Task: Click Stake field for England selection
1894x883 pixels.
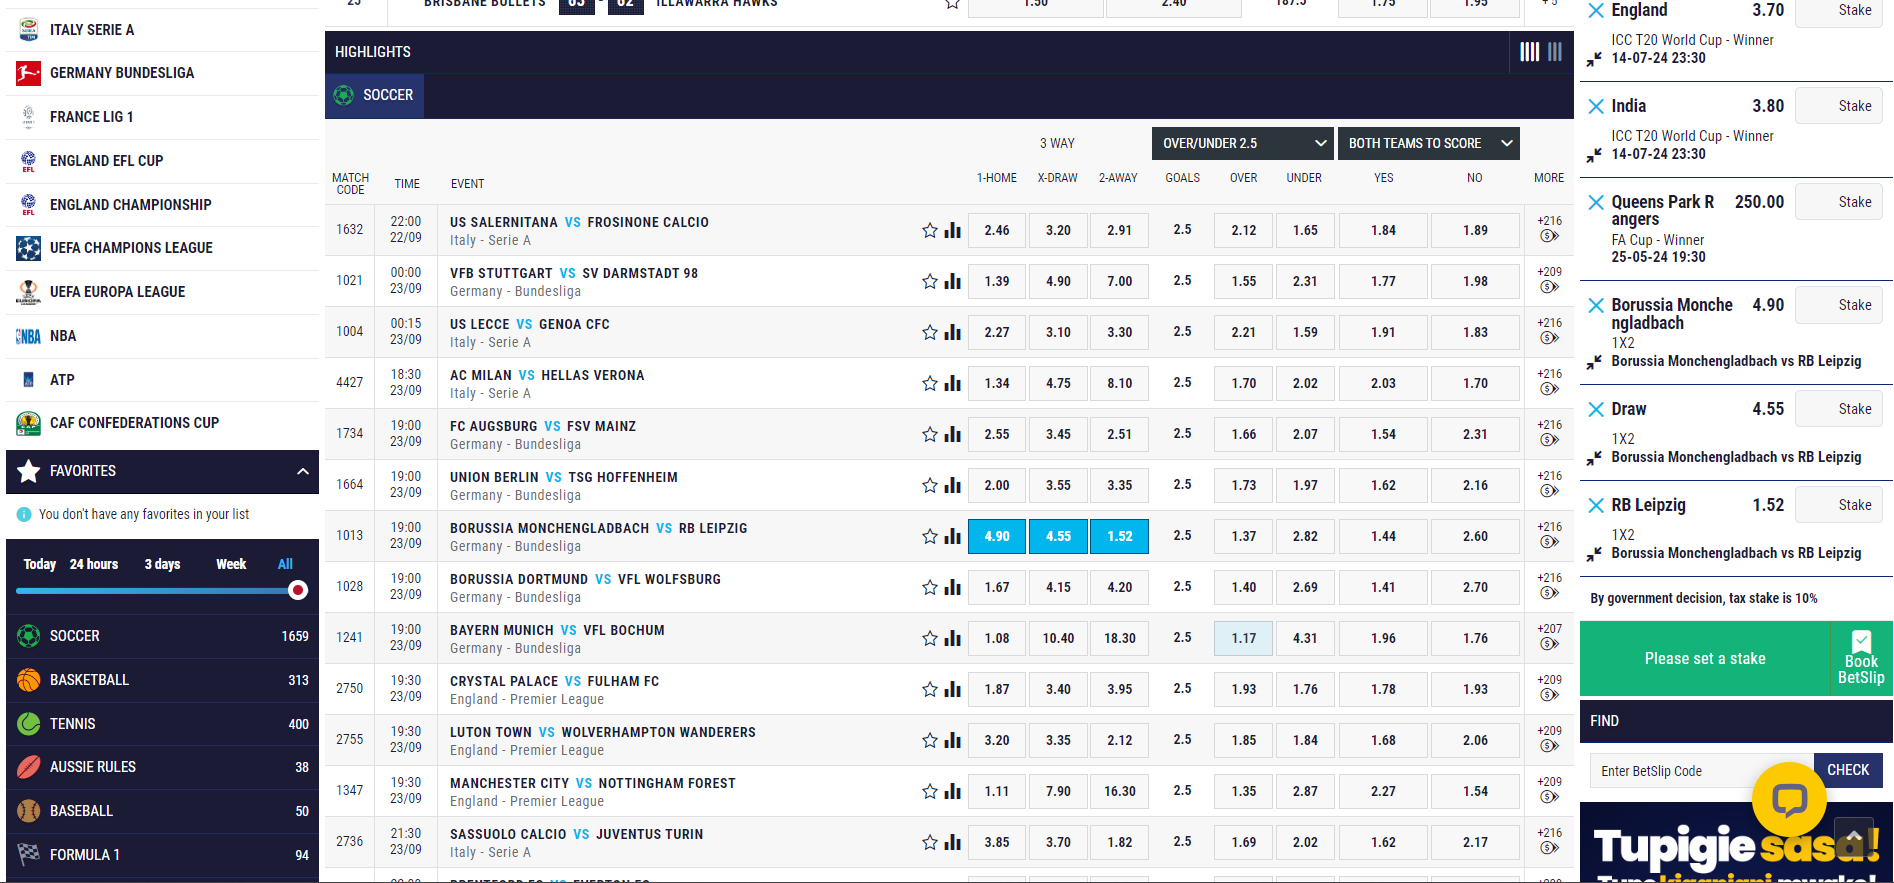Action: point(1839,11)
